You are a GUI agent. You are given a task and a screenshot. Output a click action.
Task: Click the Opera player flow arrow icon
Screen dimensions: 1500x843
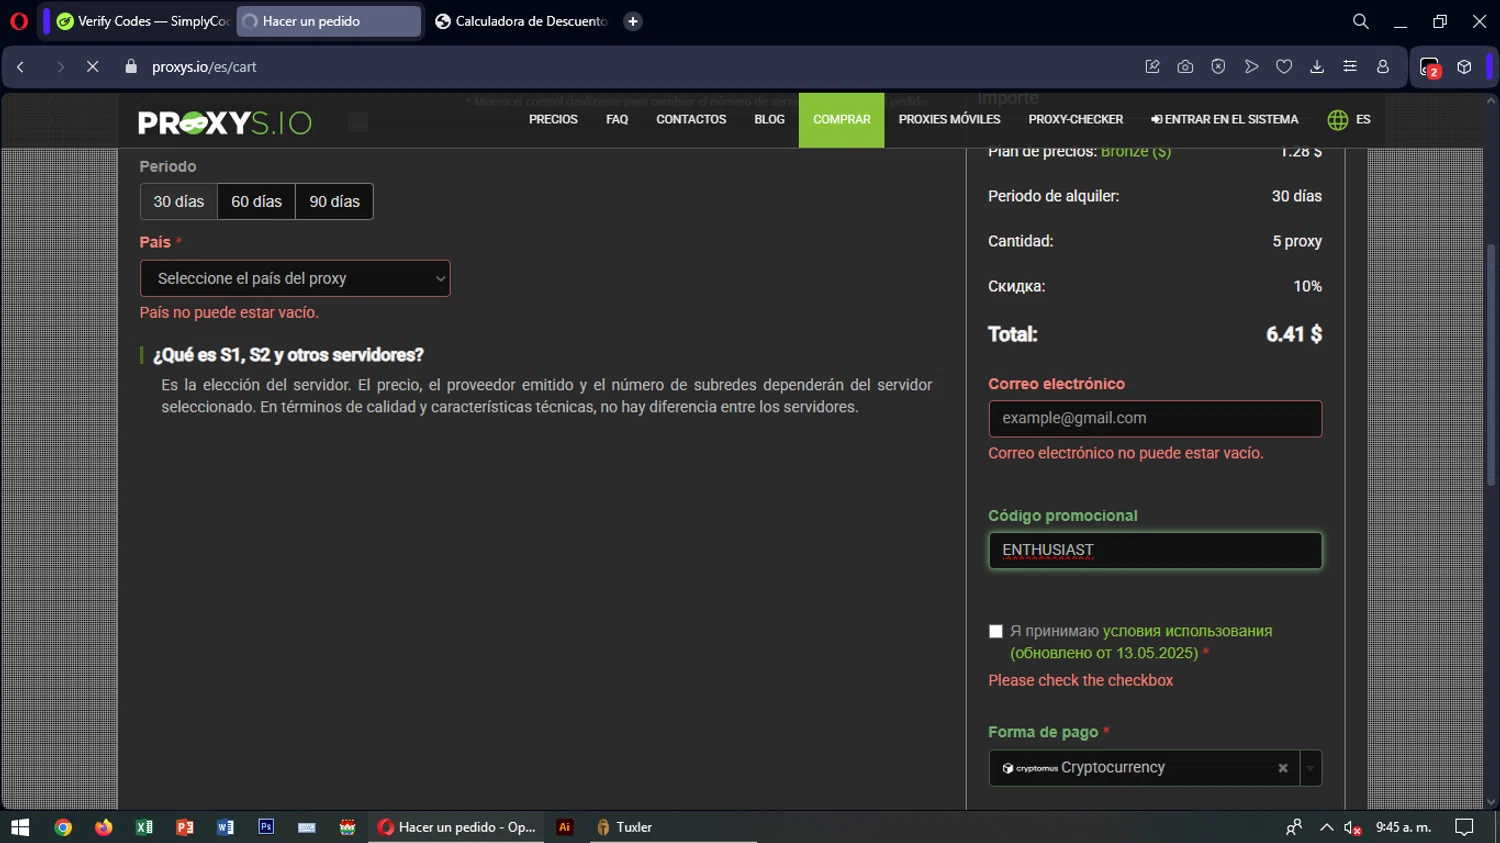[x=1251, y=67]
